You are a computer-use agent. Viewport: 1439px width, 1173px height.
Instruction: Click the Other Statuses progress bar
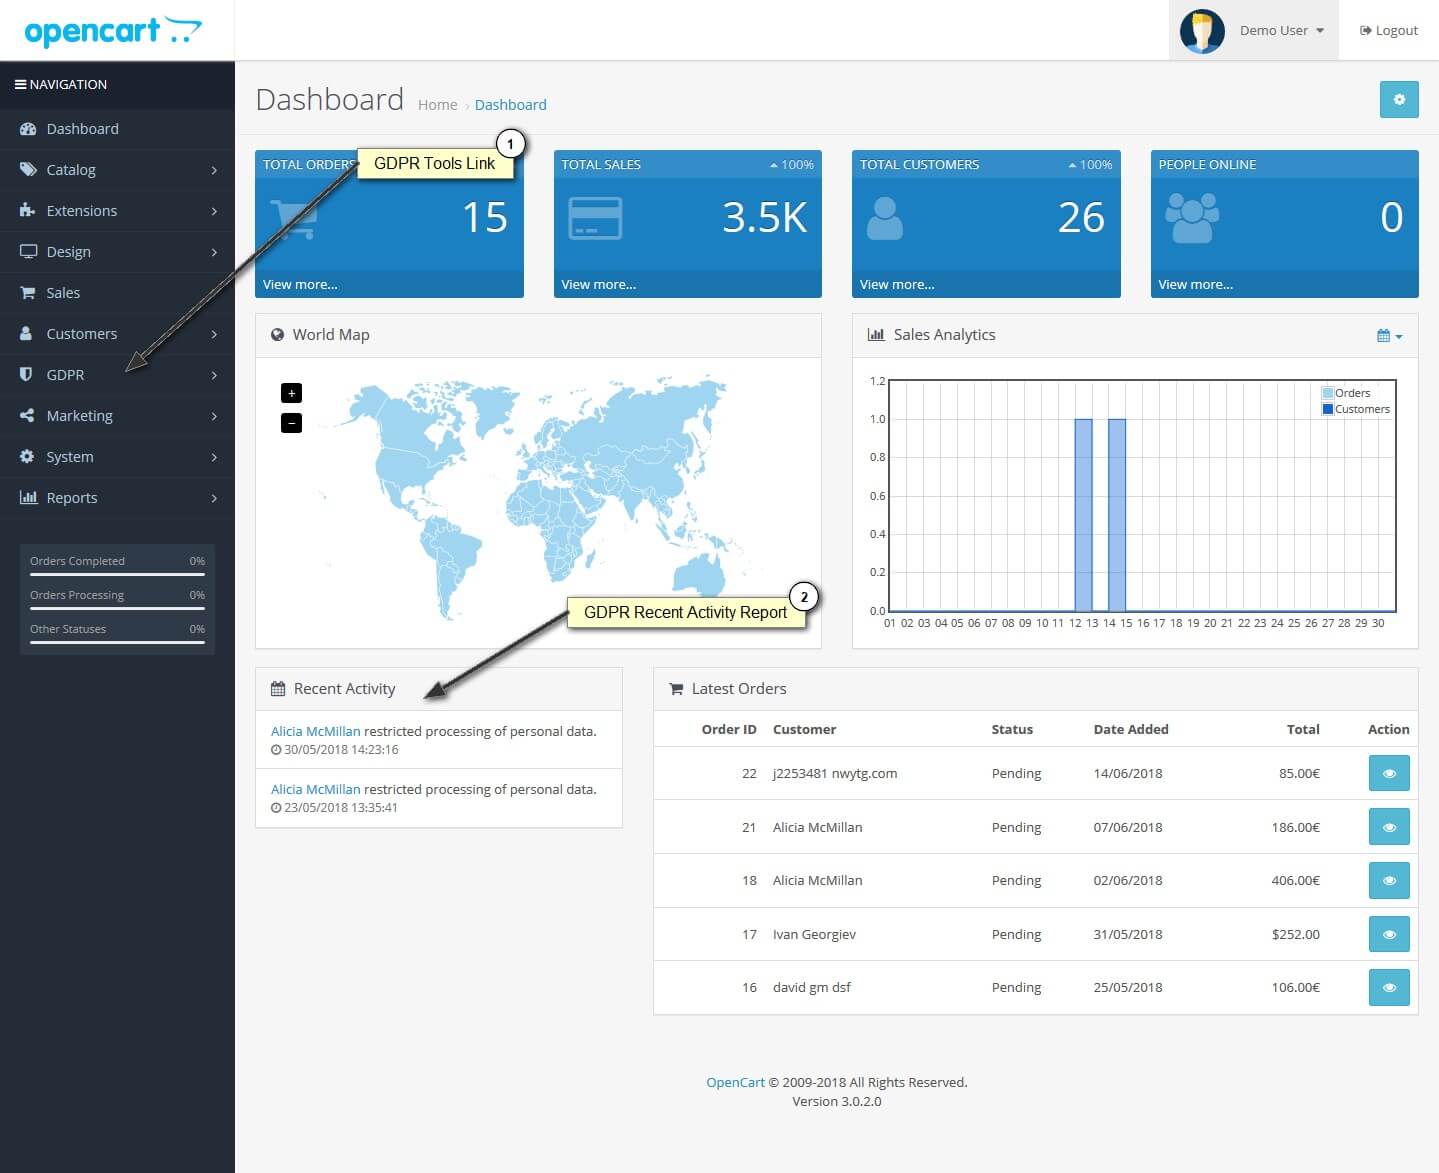pyautogui.click(x=117, y=642)
